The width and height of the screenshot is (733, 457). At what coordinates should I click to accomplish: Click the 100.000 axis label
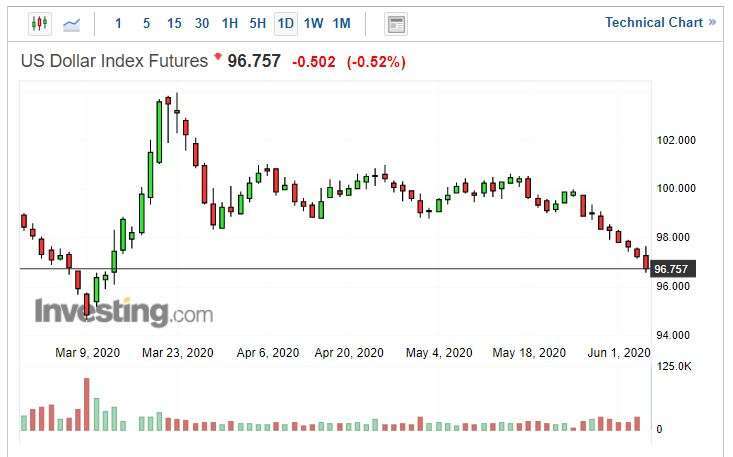(676, 188)
